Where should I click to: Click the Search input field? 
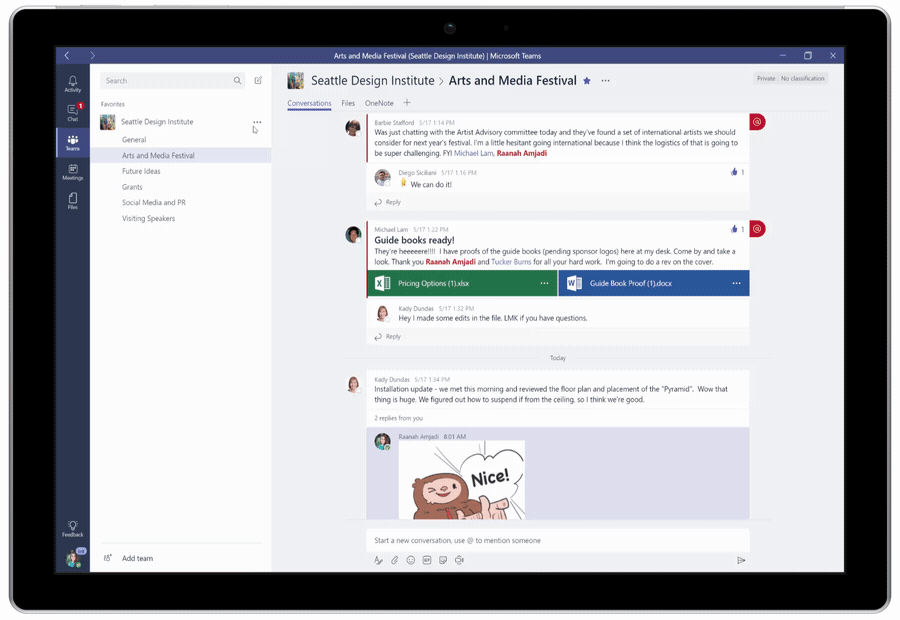(x=173, y=81)
